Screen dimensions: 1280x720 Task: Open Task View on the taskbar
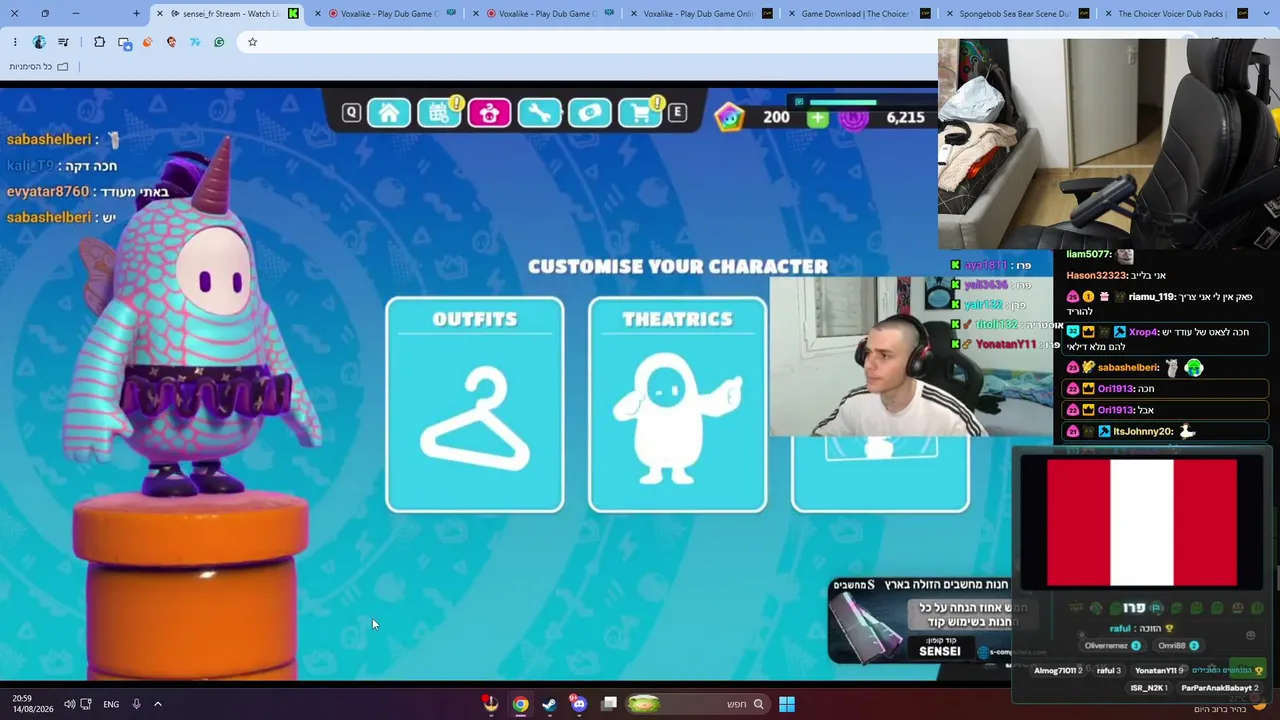pos(609,704)
